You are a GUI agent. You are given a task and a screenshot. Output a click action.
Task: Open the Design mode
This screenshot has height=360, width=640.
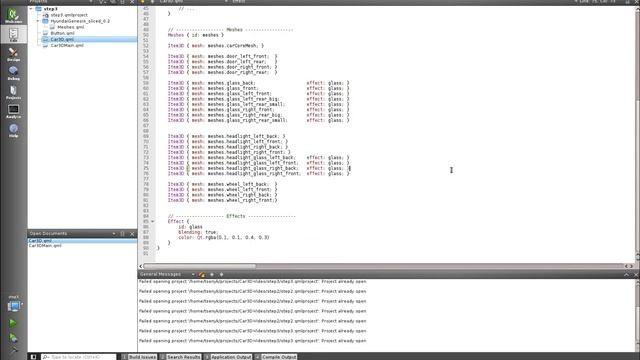[13, 54]
